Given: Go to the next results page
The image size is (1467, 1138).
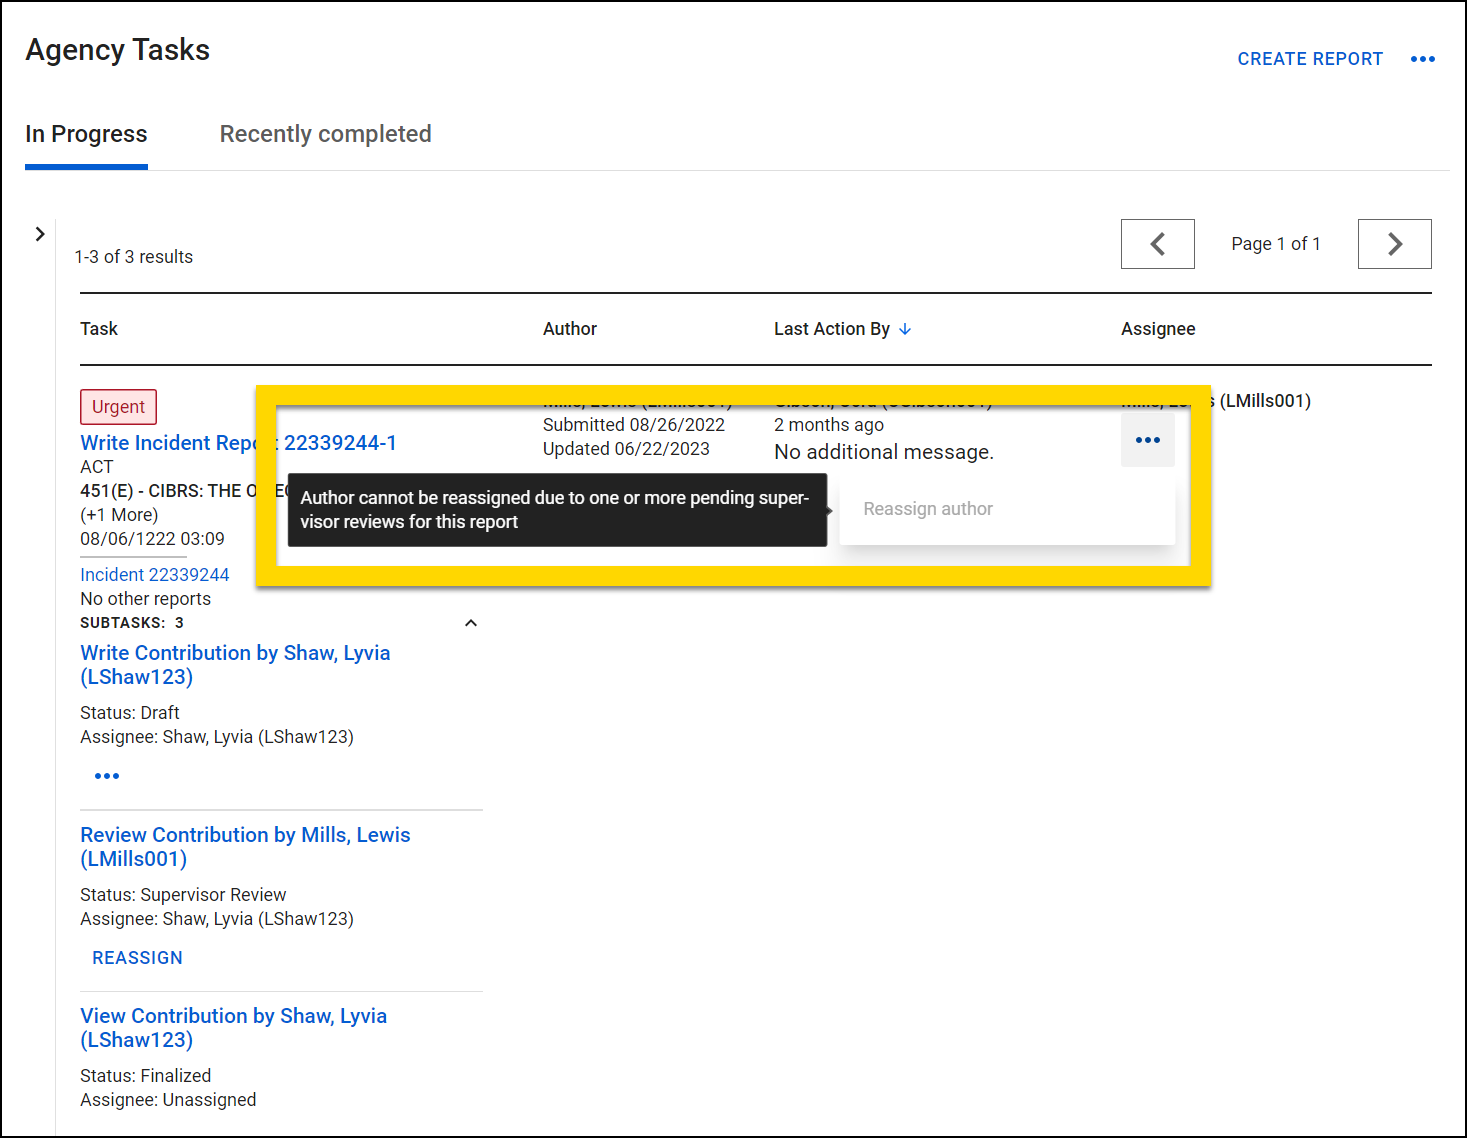Looking at the screenshot, I should coord(1394,244).
